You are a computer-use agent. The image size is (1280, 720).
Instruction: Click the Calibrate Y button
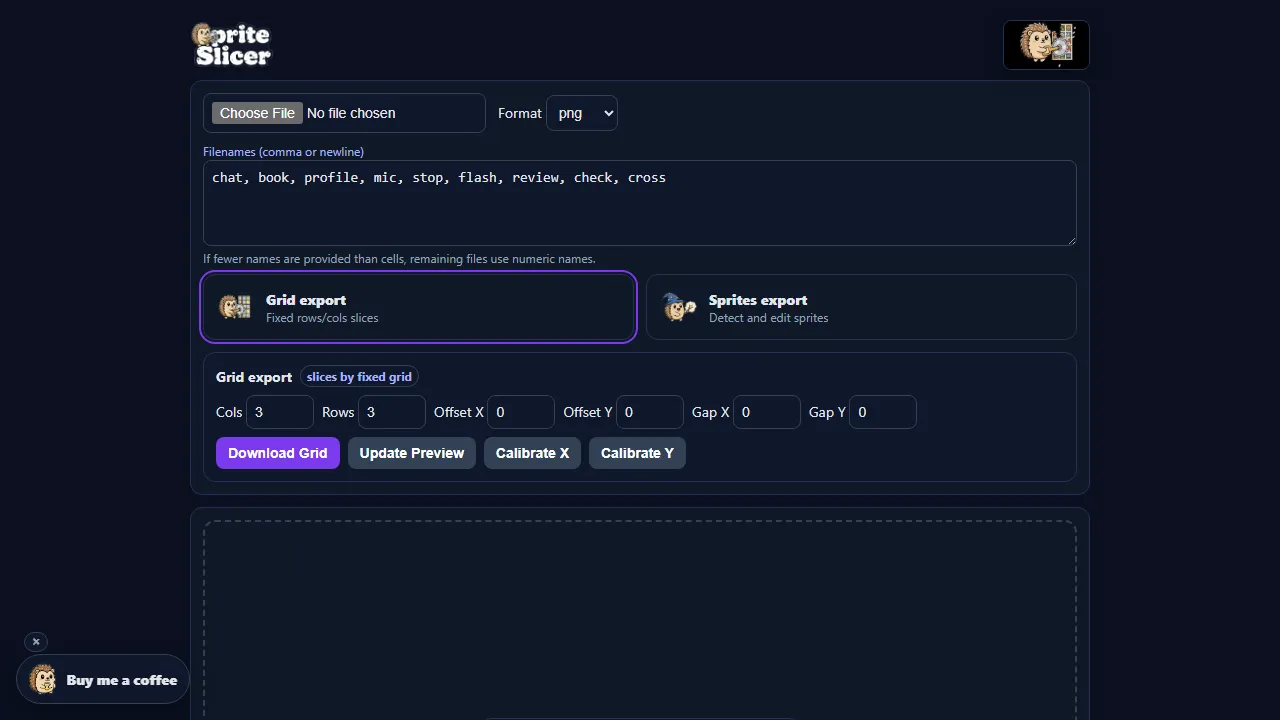click(637, 453)
